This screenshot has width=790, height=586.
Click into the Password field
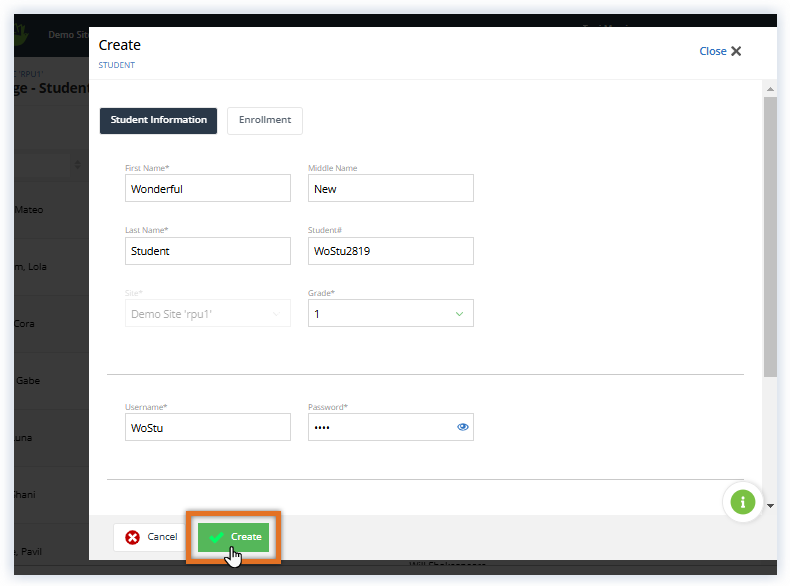tap(390, 427)
